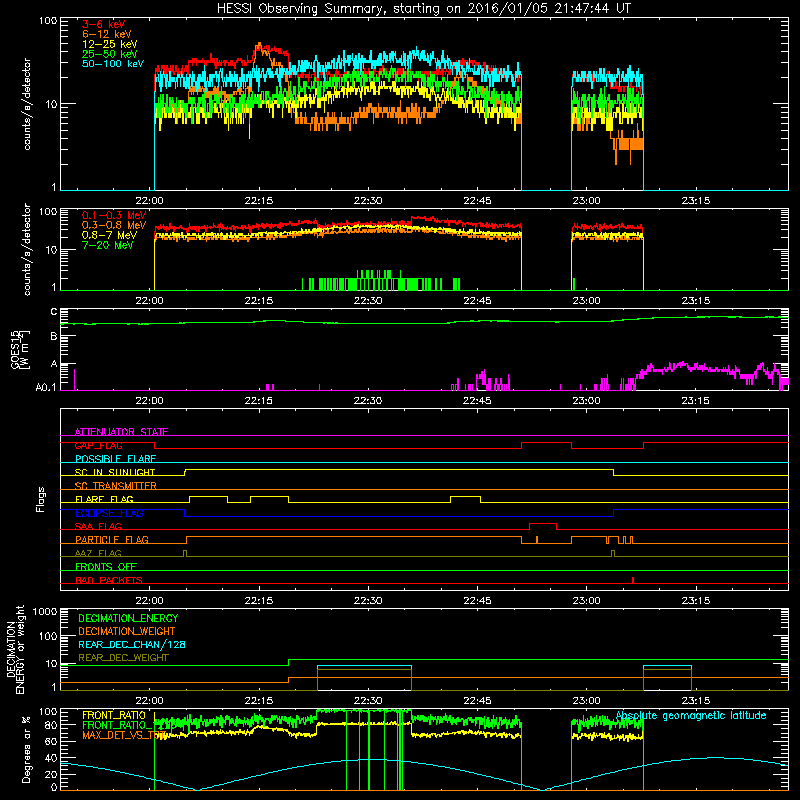Click the 'SC_TRANSMITTER' flag label
Screen dimensions: 800x800
point(116,486)
